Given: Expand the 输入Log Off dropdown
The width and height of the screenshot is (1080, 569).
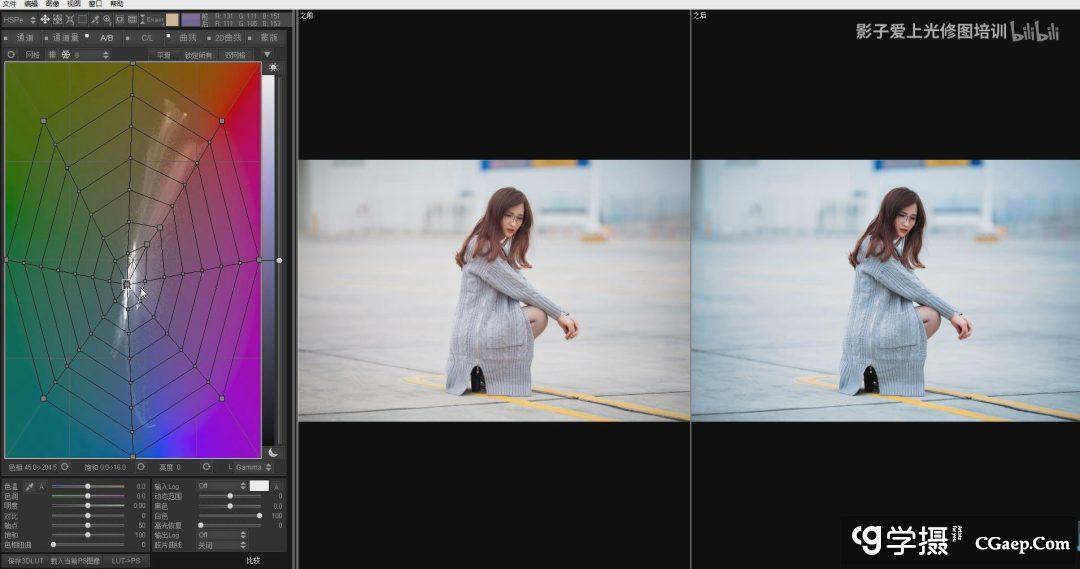Looking at the screenshot, I should tap(220, 486).
